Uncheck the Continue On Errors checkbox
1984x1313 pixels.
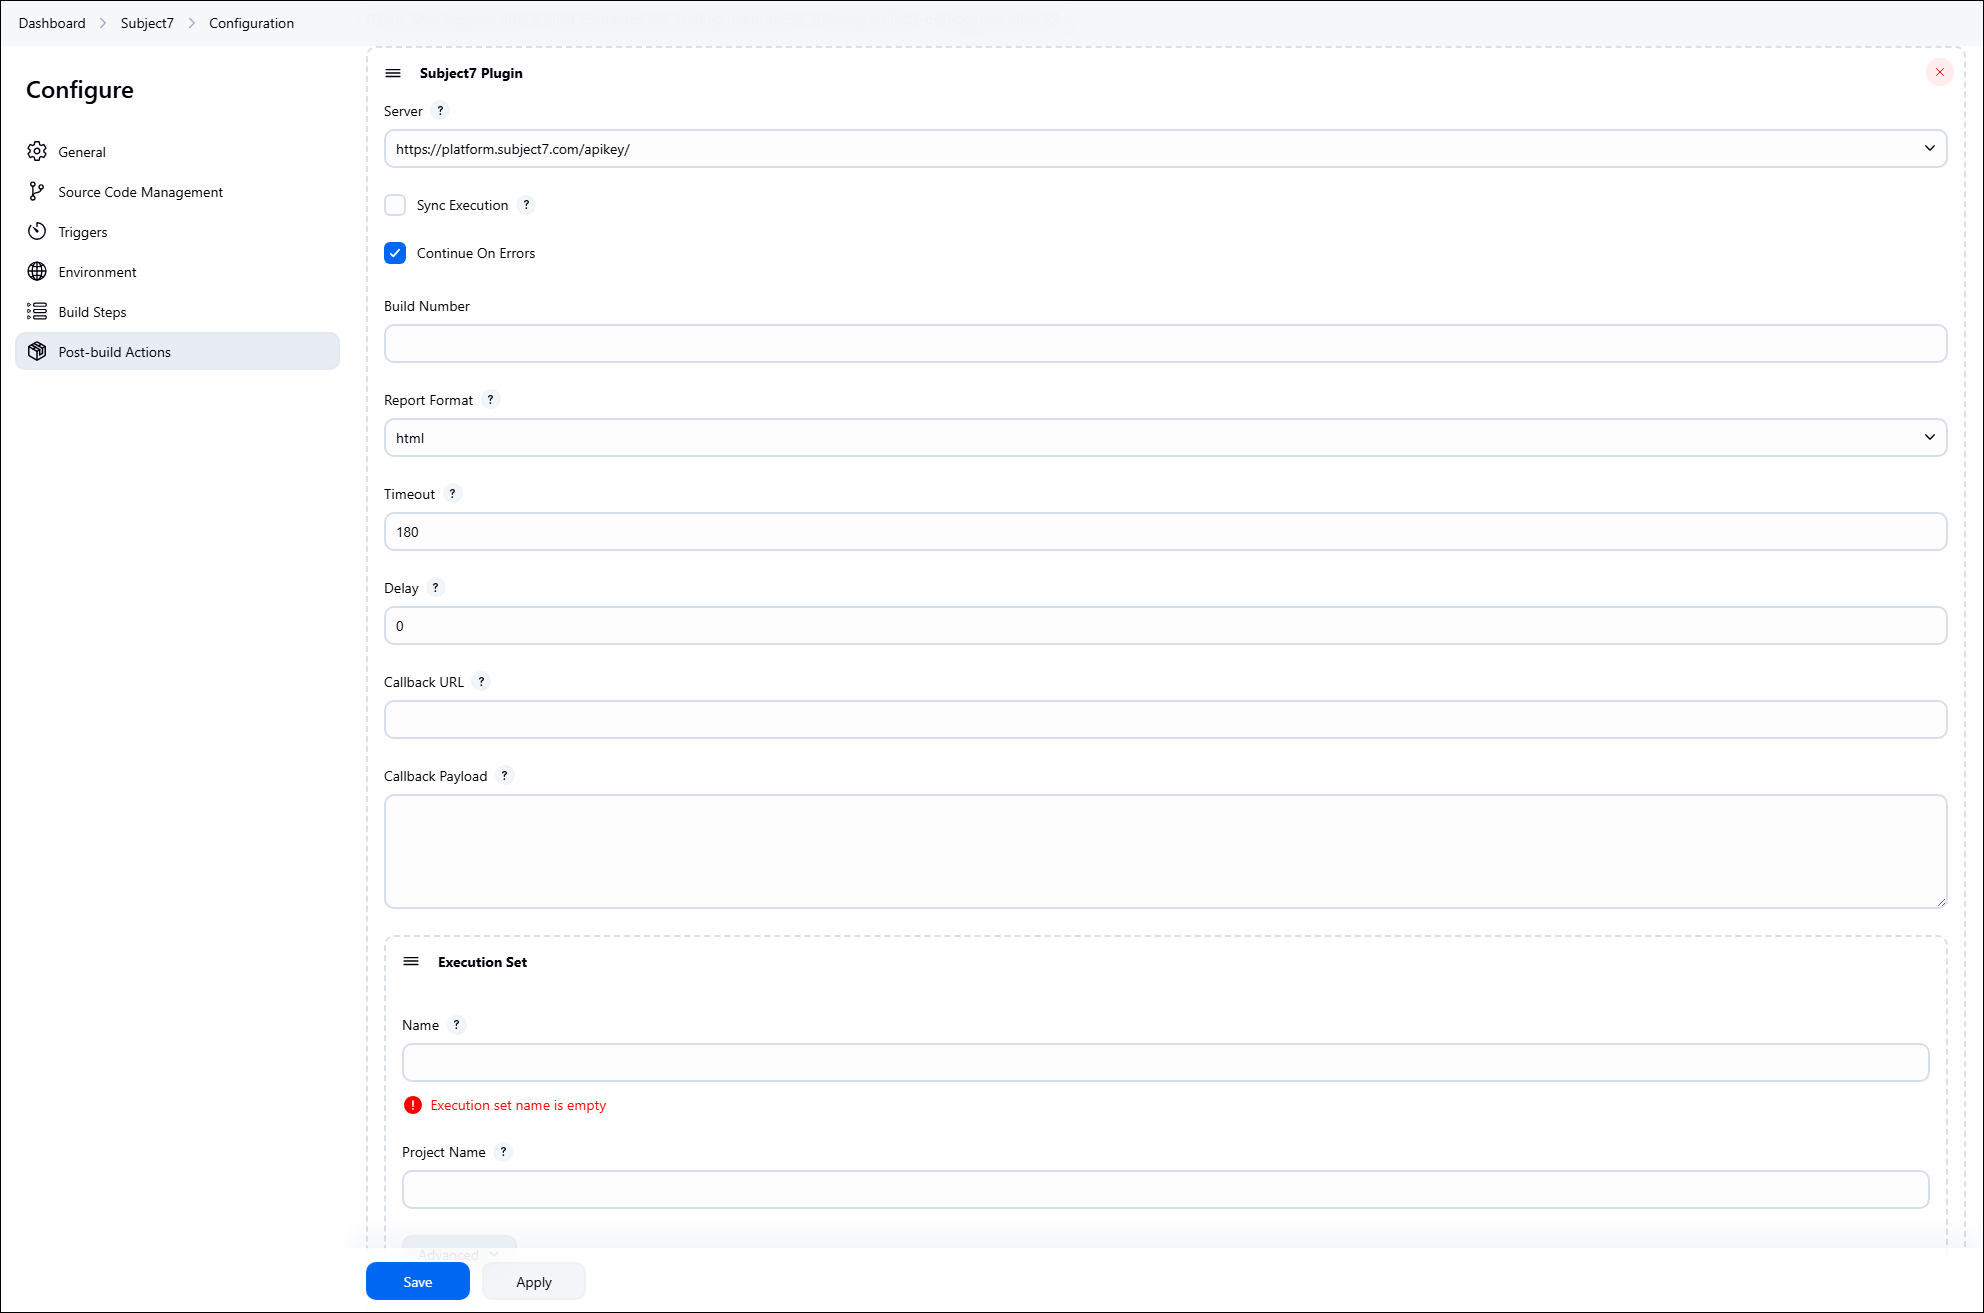pos(395,253)
